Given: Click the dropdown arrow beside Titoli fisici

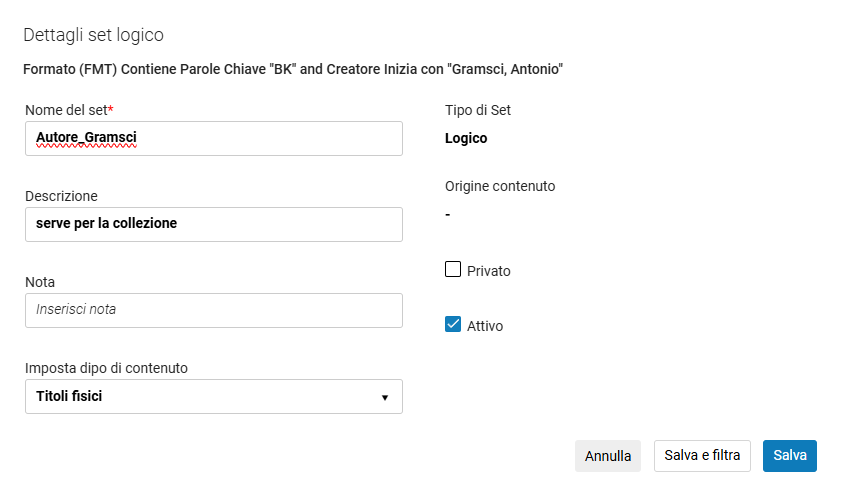Looking at the screenshot, I should coord(385,397).
